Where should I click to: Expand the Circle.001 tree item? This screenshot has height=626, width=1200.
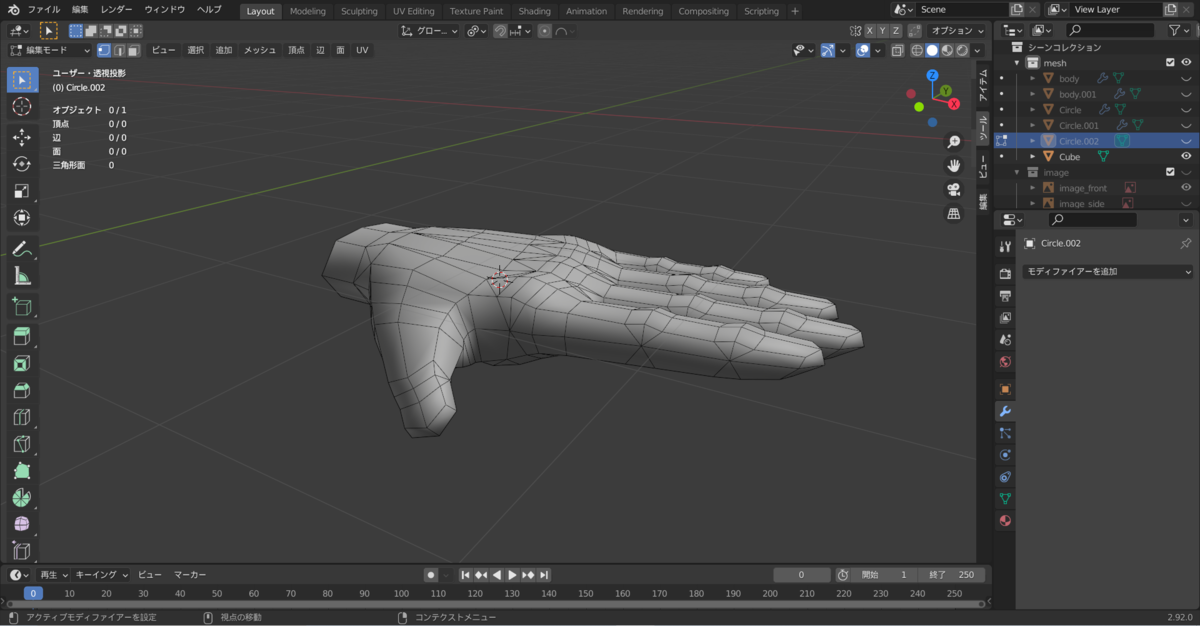tap(1033, 125)
